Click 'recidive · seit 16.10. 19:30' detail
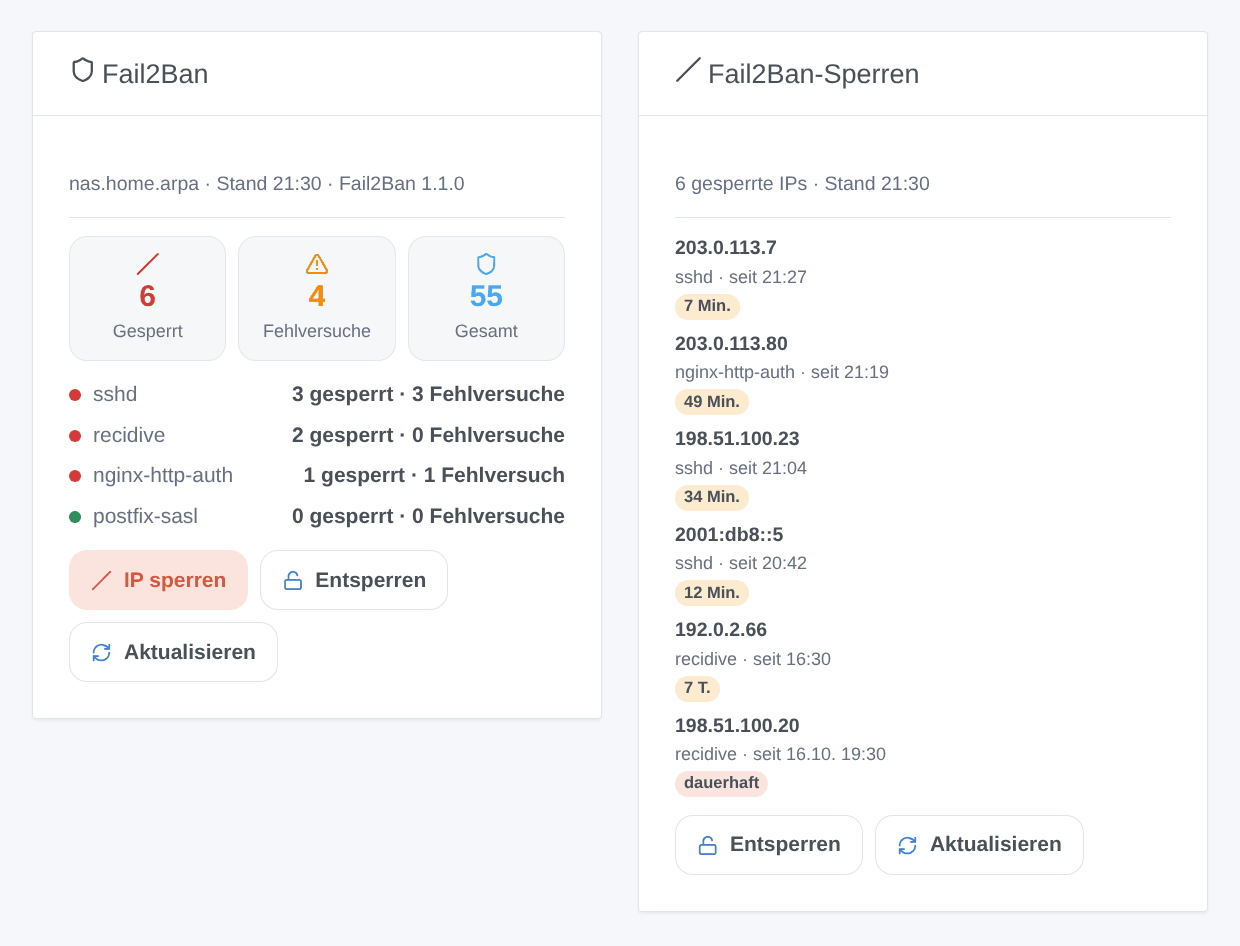This screenshot has width=1240, height=946. tap(780, 754)
